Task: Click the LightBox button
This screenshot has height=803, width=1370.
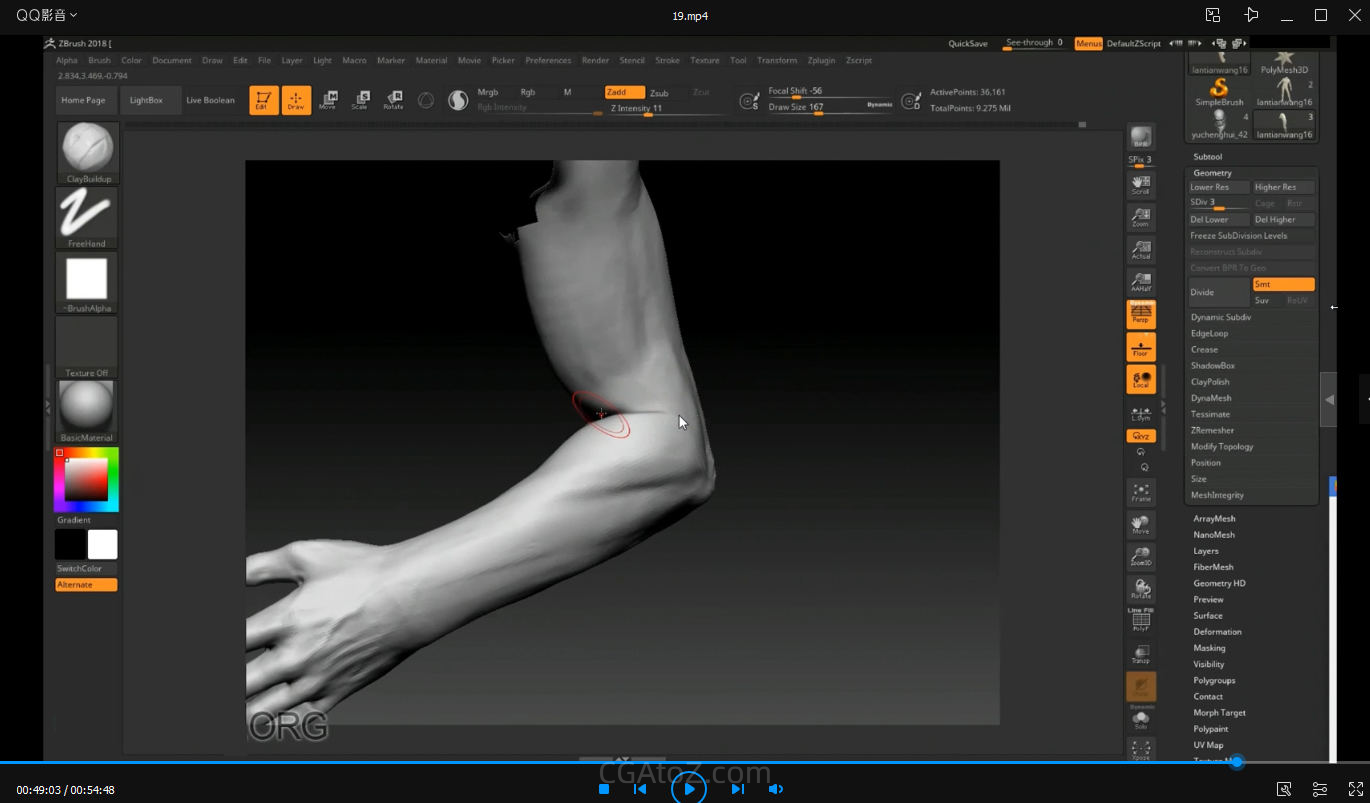Action: pos(146,100)
